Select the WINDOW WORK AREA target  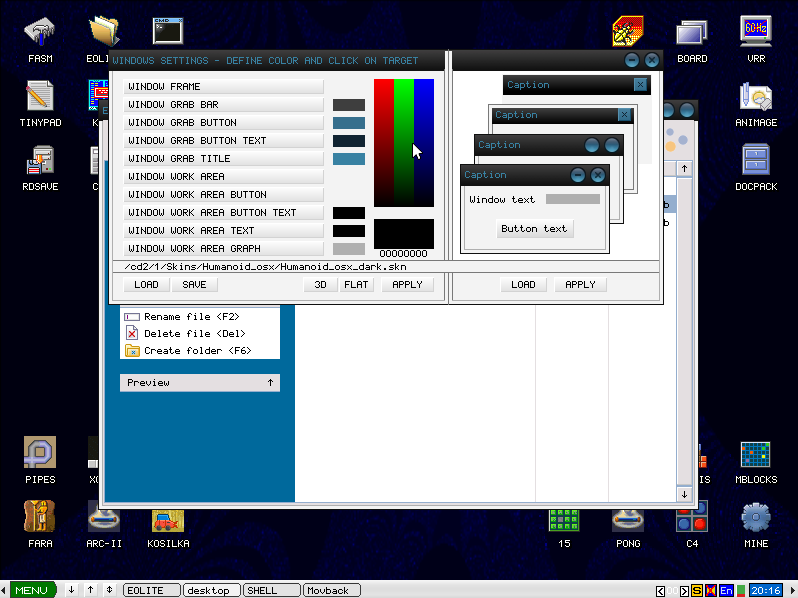[x=223, y=177]
